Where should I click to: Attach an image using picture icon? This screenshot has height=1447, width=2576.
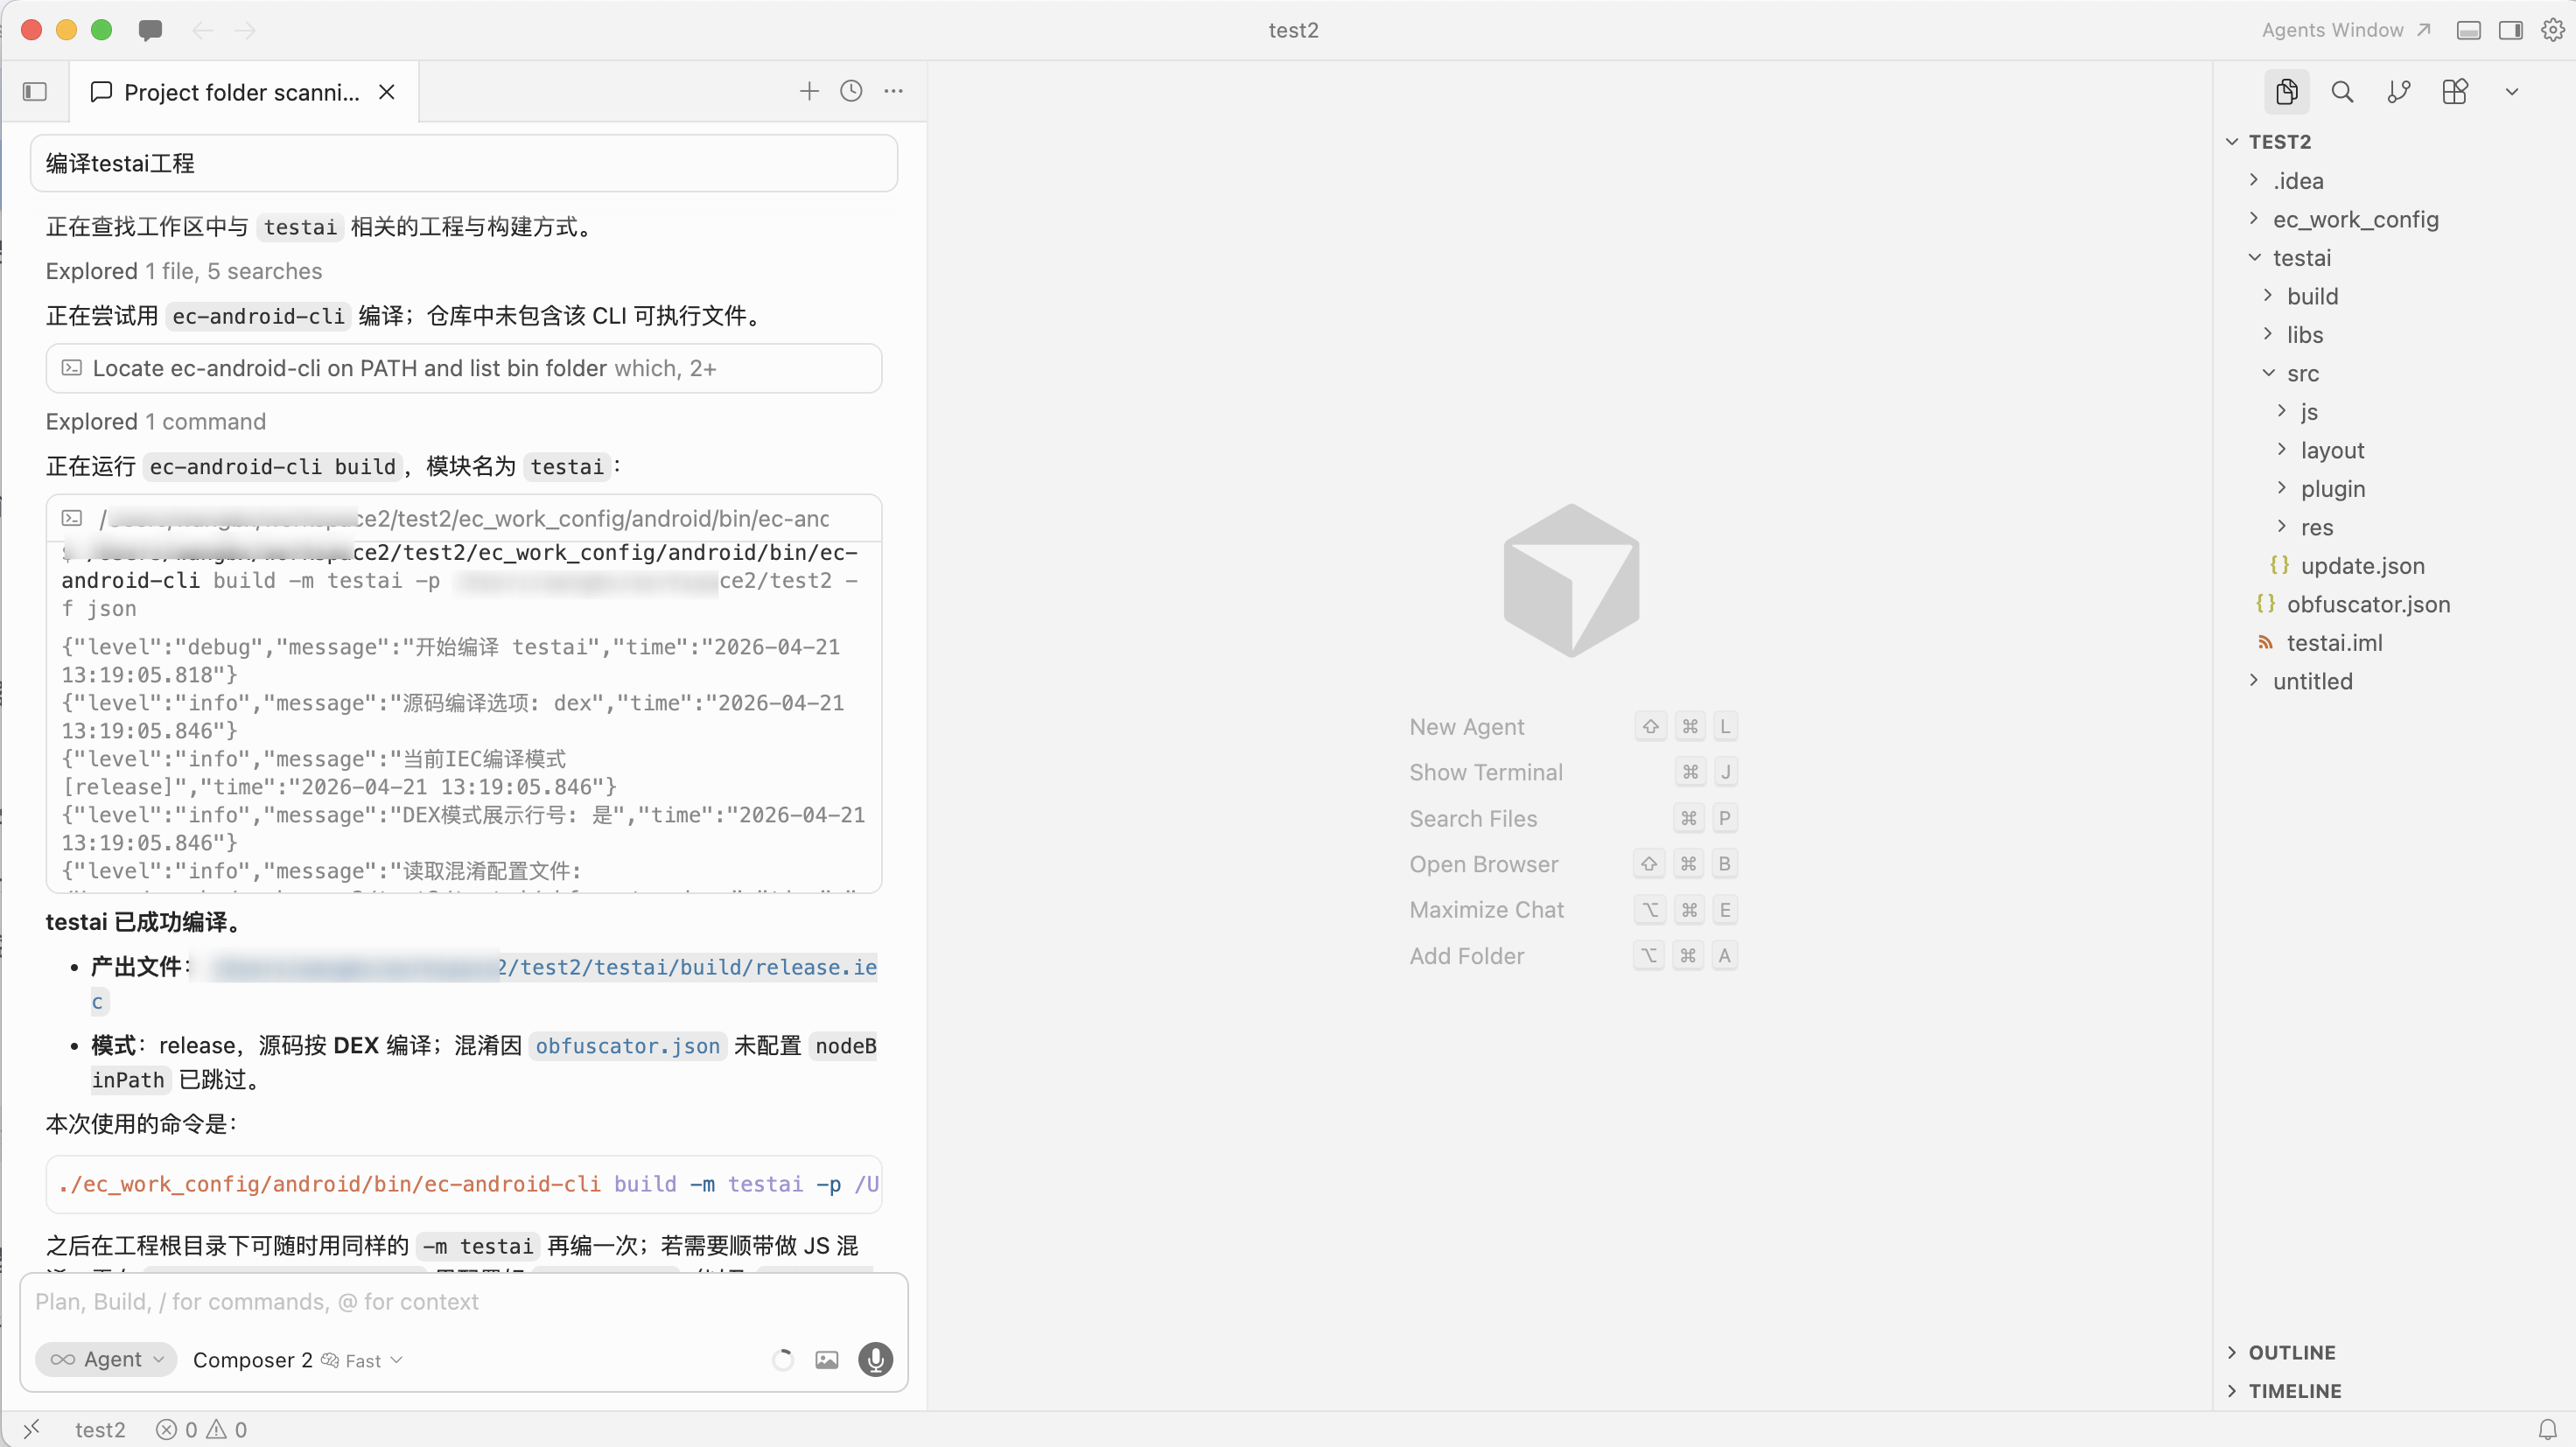[827, 1360]
